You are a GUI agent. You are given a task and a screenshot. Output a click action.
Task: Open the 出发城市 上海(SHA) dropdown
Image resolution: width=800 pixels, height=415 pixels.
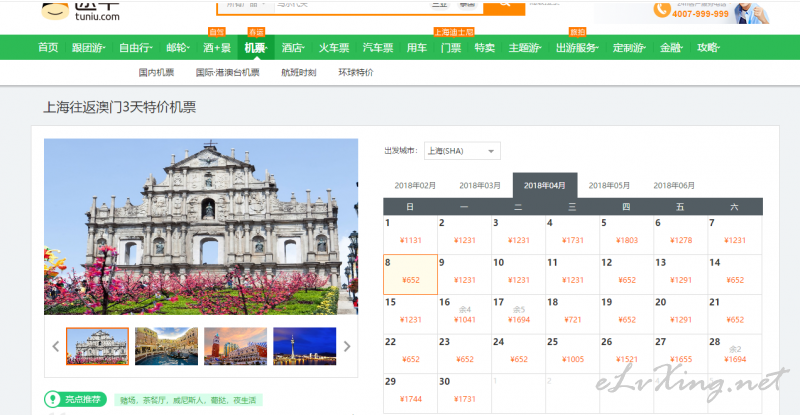coord(462,151)
